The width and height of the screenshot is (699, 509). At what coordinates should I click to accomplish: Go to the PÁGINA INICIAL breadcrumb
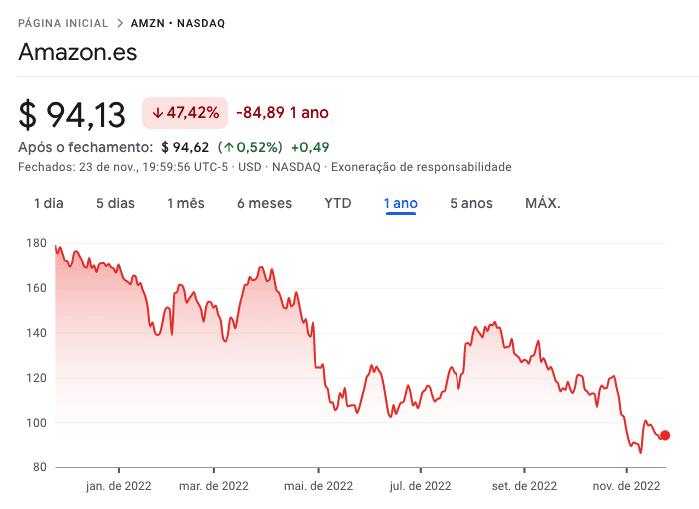63,23
